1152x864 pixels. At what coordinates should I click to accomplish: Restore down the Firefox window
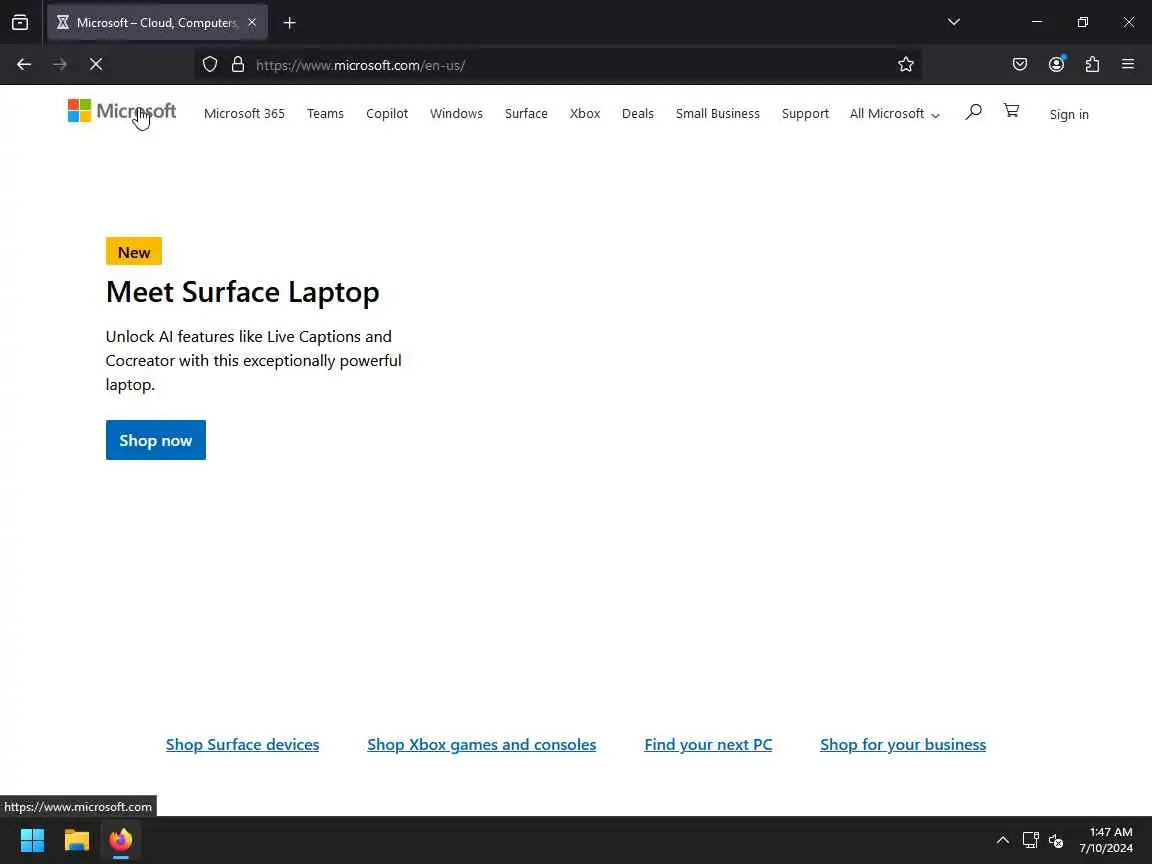(x=1082, y=22)
